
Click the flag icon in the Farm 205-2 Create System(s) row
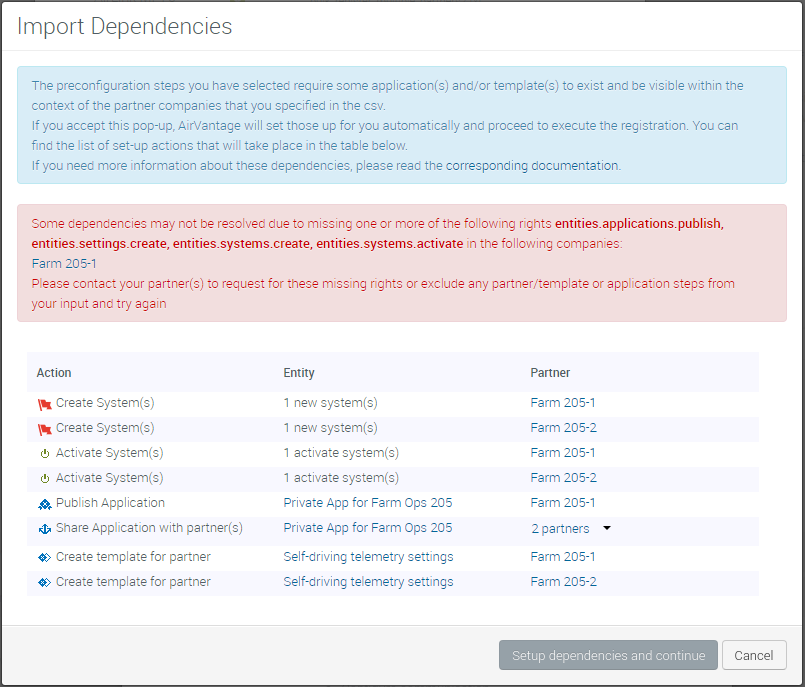pos(44,429)
